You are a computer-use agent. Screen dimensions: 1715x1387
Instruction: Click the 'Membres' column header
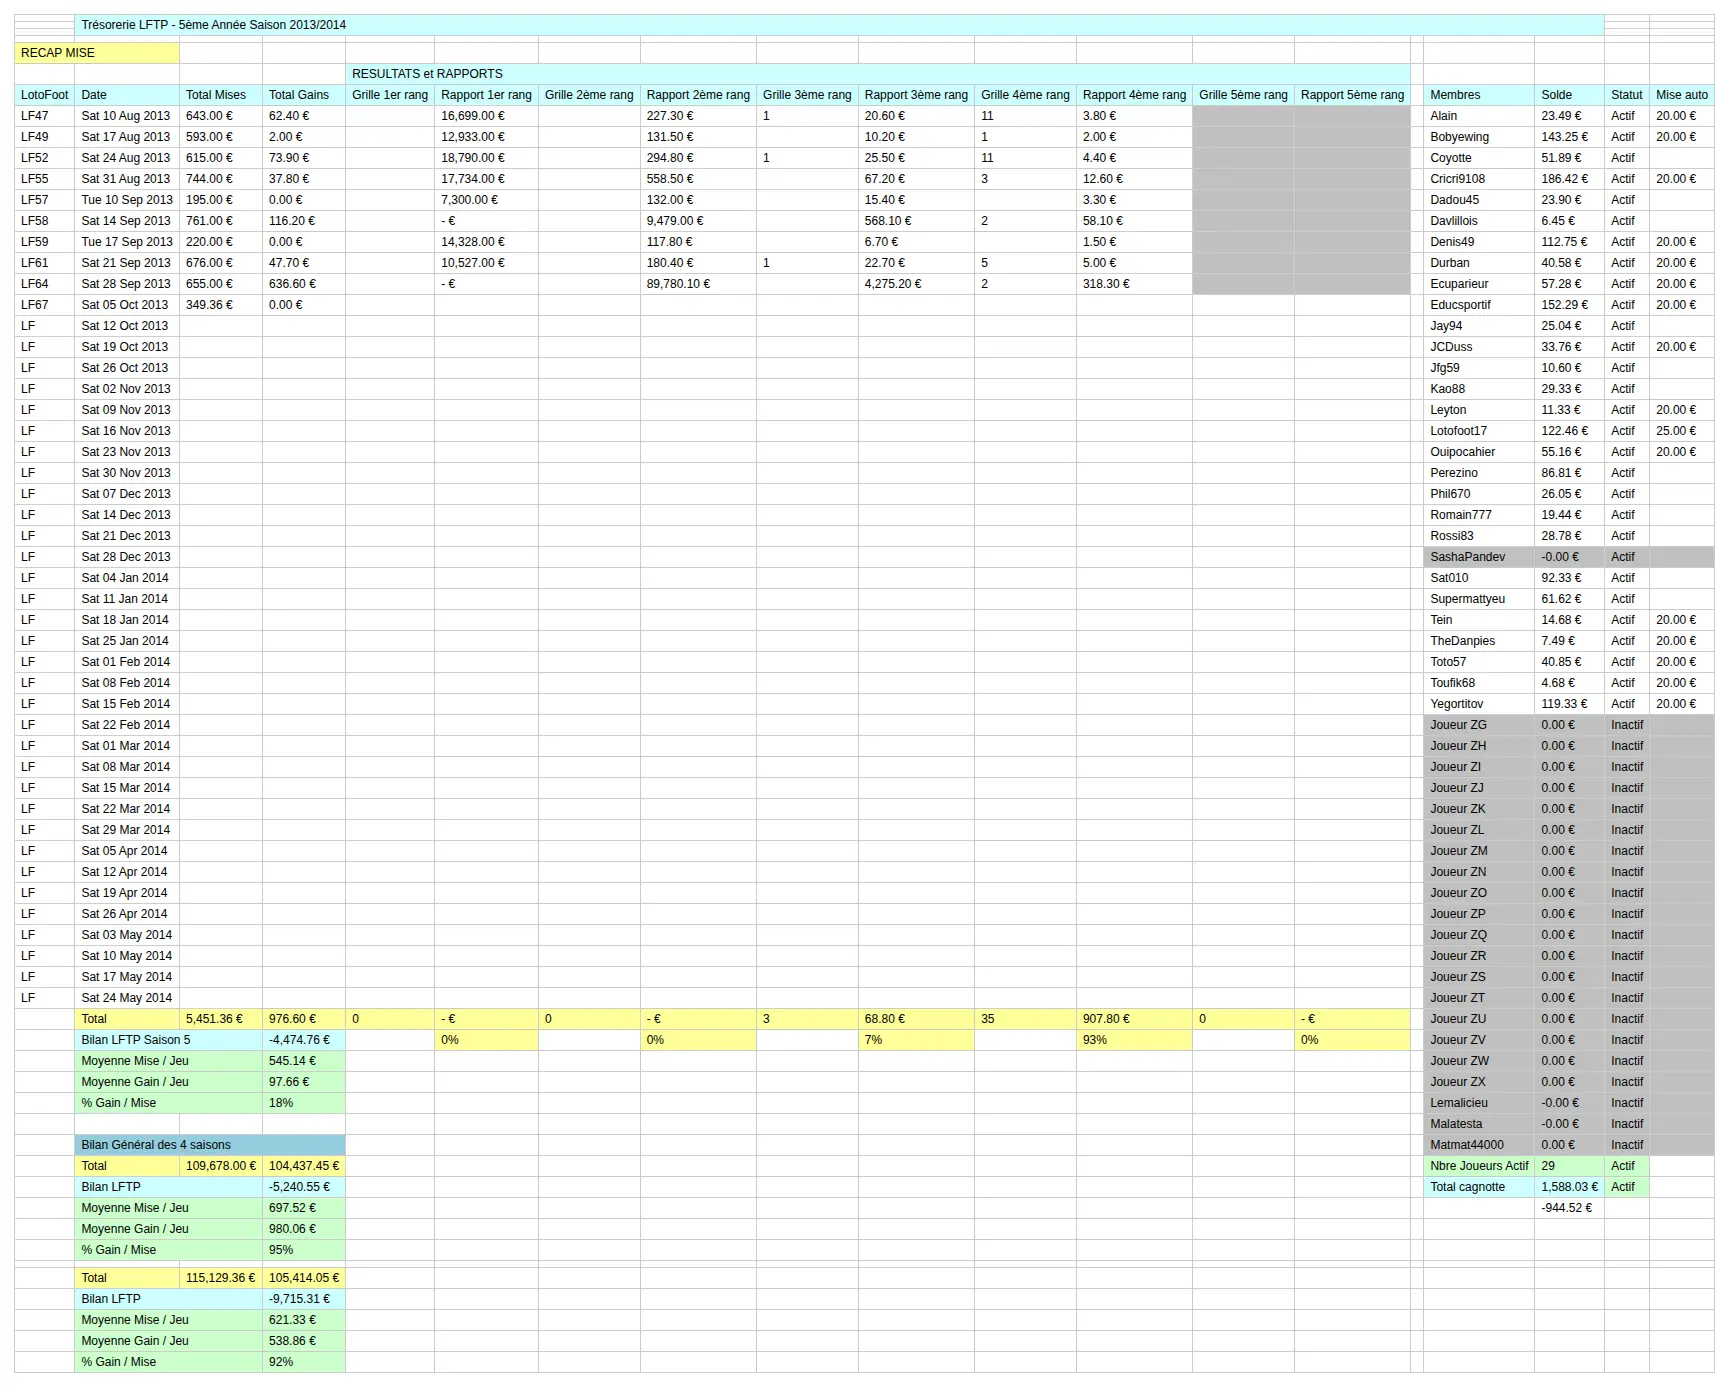1479,95
